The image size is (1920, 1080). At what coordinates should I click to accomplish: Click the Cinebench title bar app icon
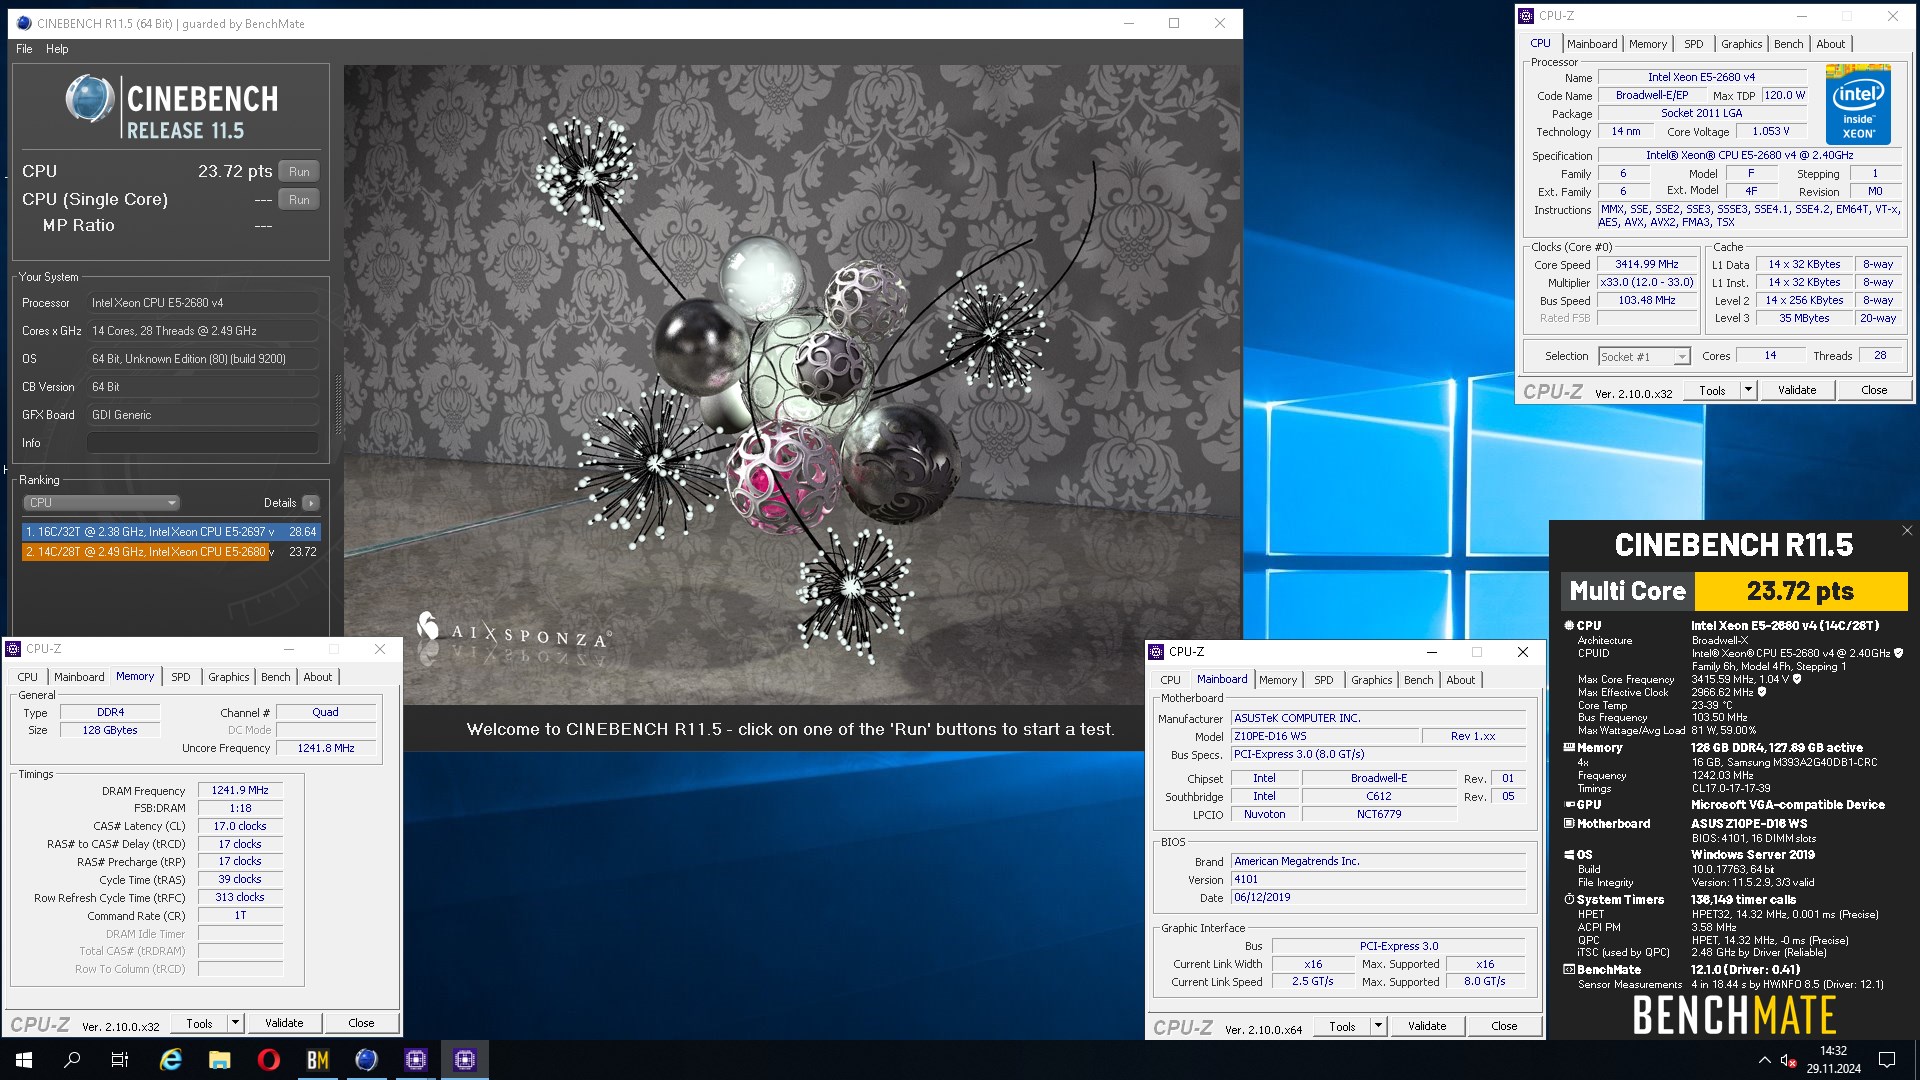point(24,23)
